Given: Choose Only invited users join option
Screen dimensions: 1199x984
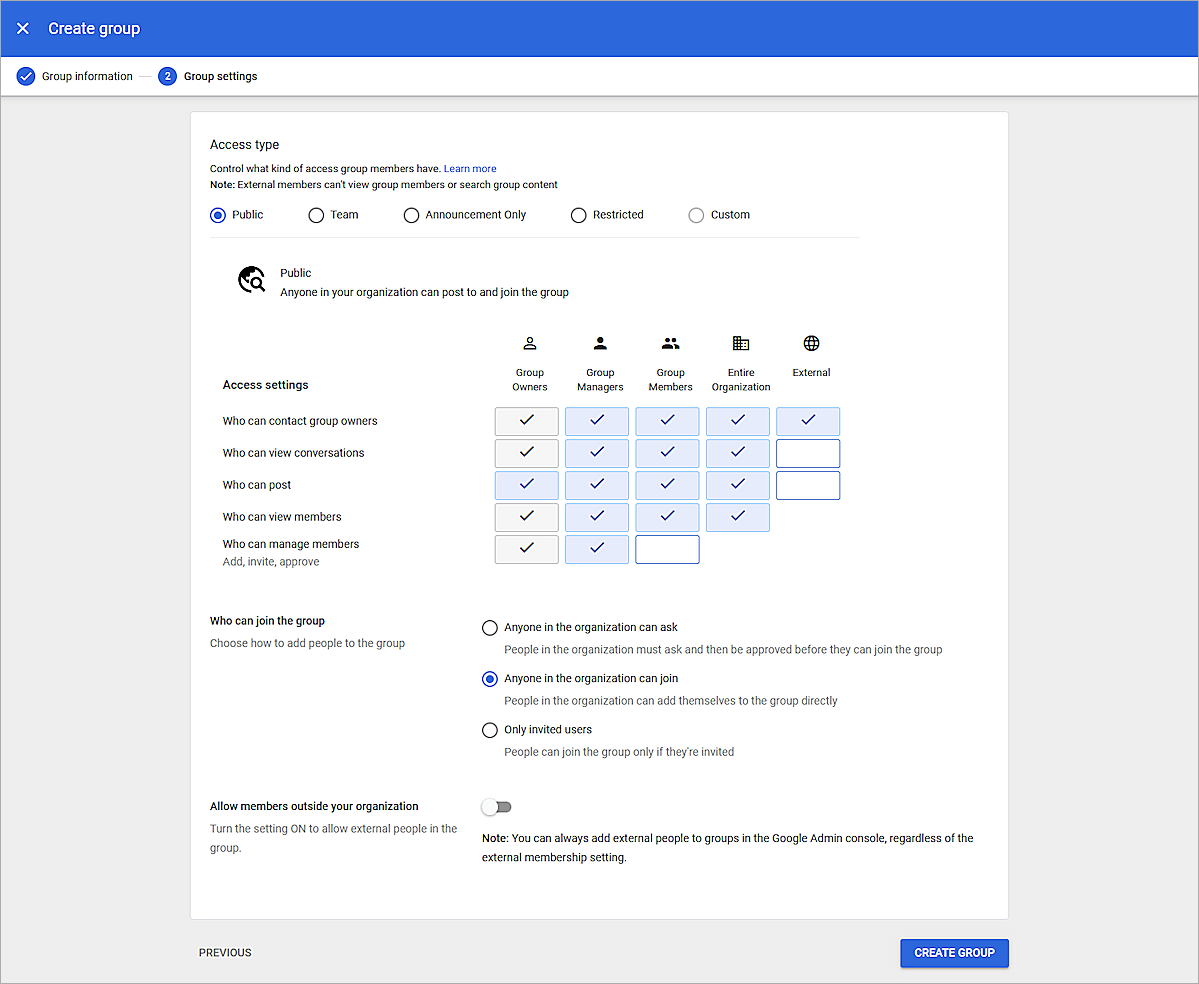Looking at the screenshot, I should pyautogui.click(x=489, y=730).
